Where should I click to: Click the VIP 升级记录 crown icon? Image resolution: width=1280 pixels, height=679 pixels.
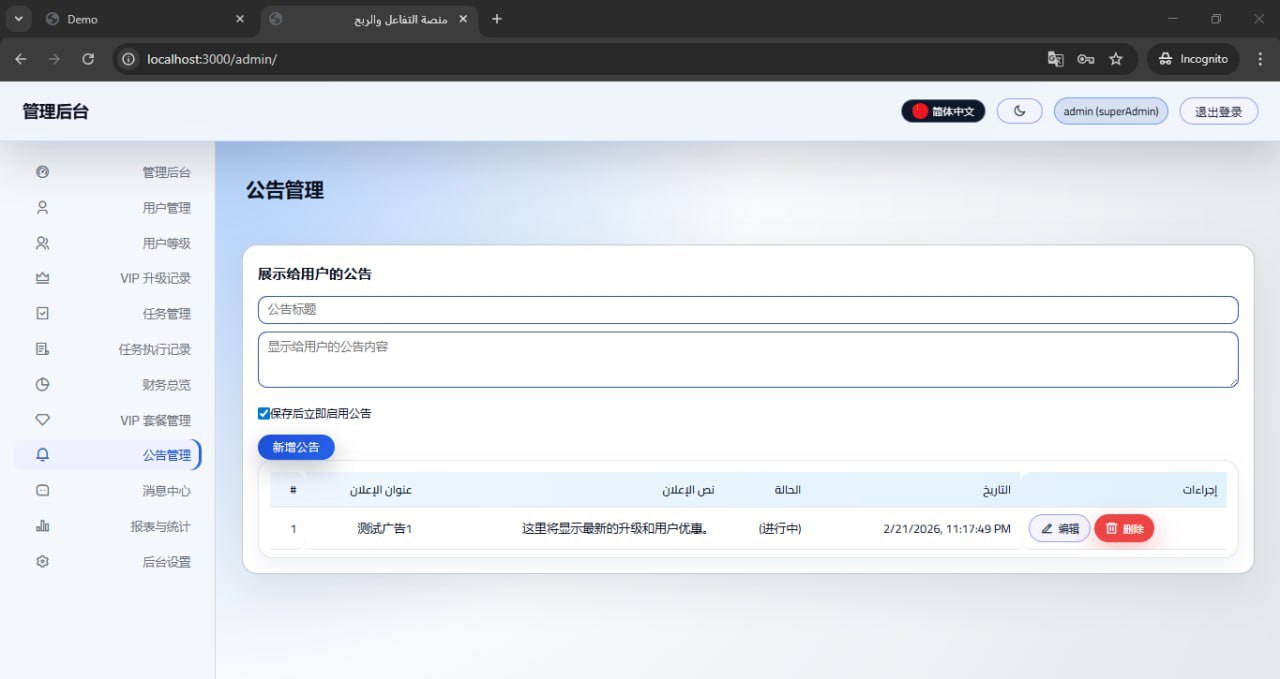[42, 278]
